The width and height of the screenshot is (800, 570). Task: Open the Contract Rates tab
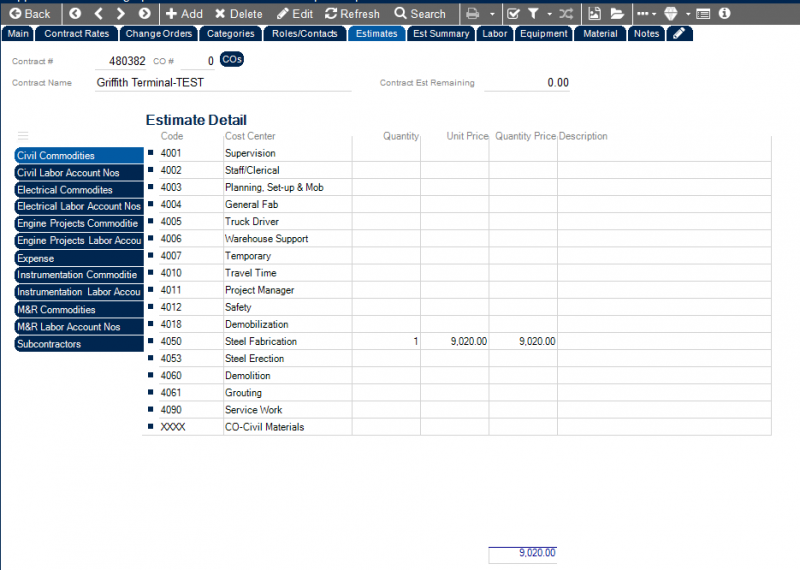click(x=77, y=34)
